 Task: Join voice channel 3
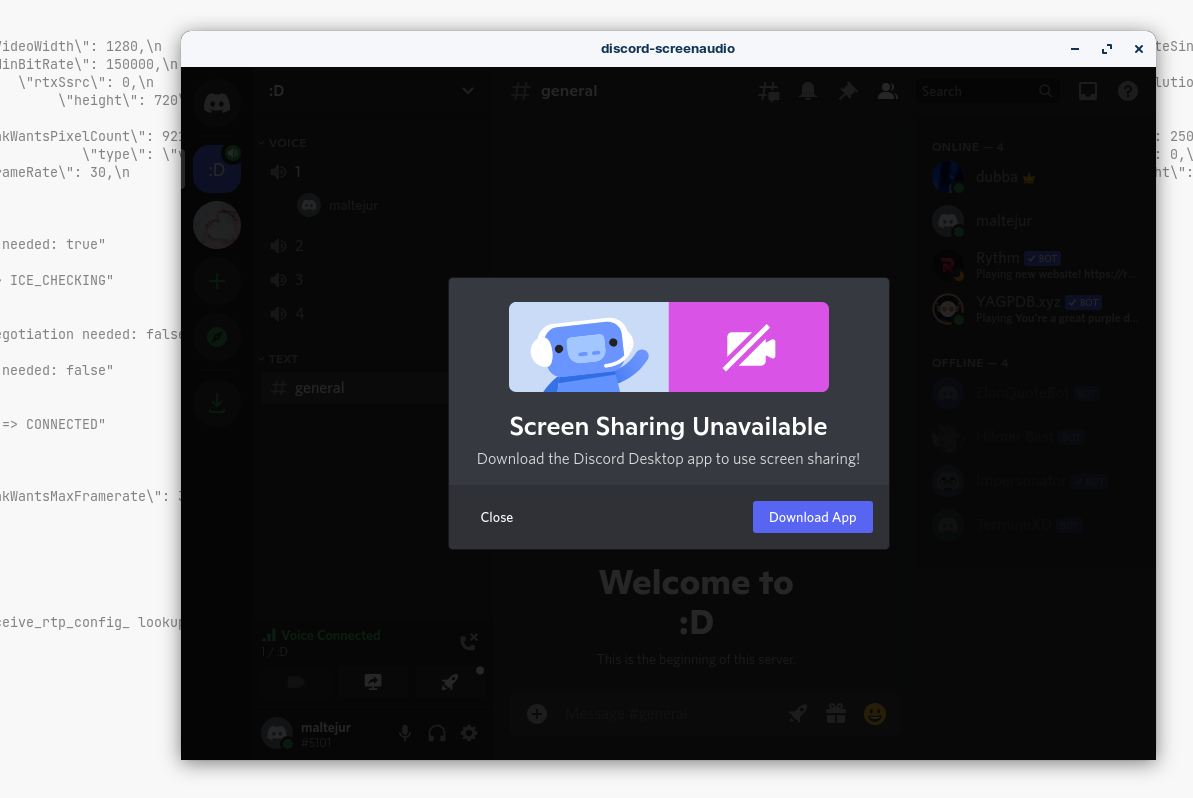[x=373, y=280]
